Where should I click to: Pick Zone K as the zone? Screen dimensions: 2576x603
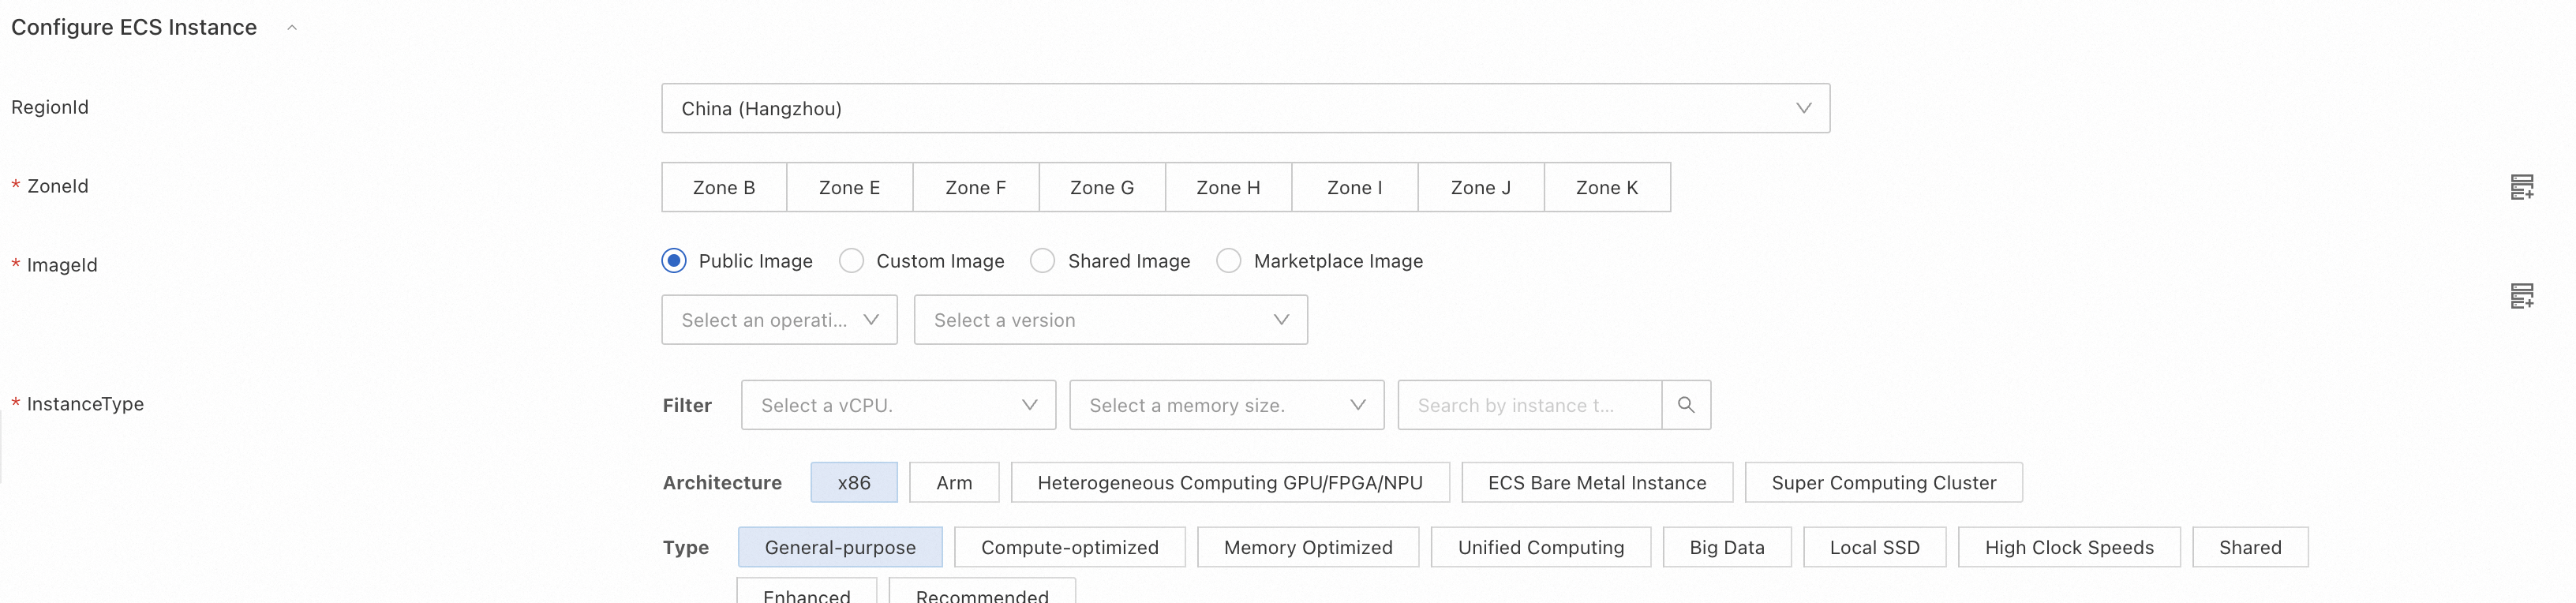pos(1606,188)
